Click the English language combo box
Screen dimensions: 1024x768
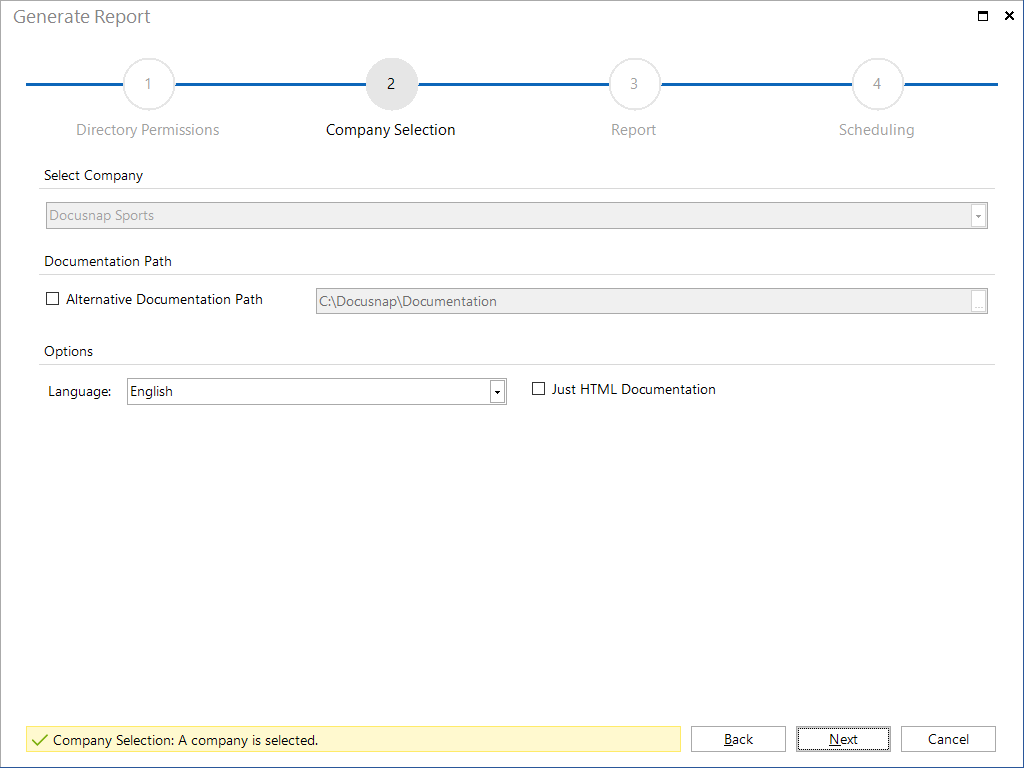tap(316, 392)
